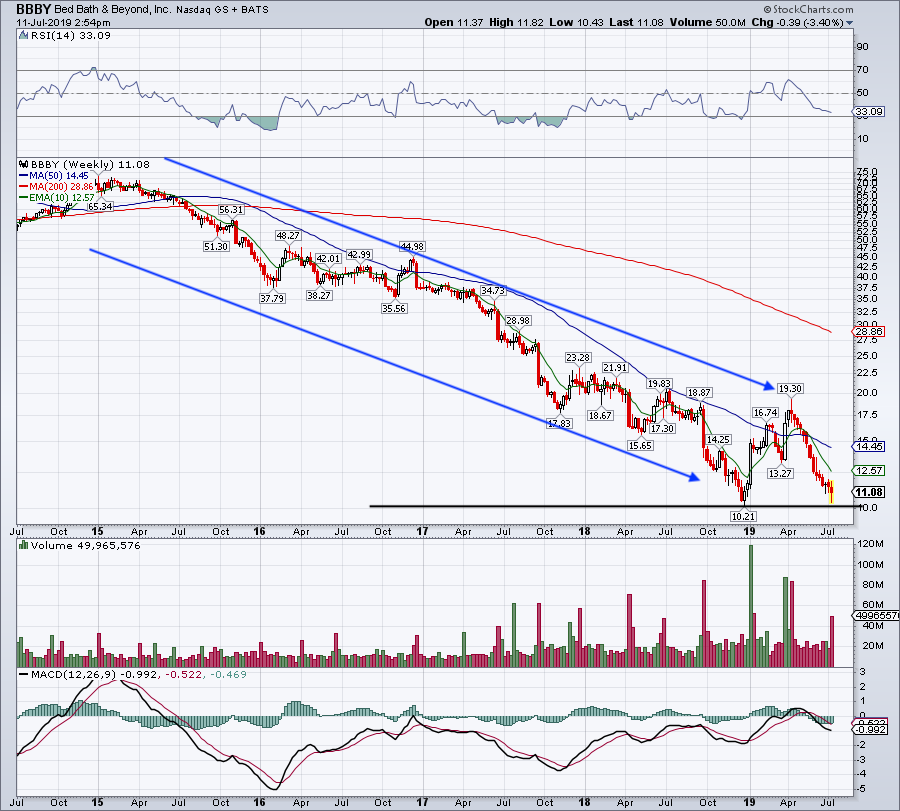Image resolution: width=900 pixels, height=811 pixels.
Task: Click the RSI 33.09 tag on right axis
Action: tap(869, 111)
